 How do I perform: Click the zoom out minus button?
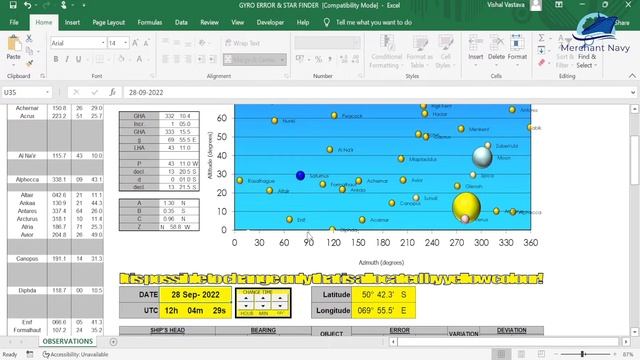[x=556, y=354]
